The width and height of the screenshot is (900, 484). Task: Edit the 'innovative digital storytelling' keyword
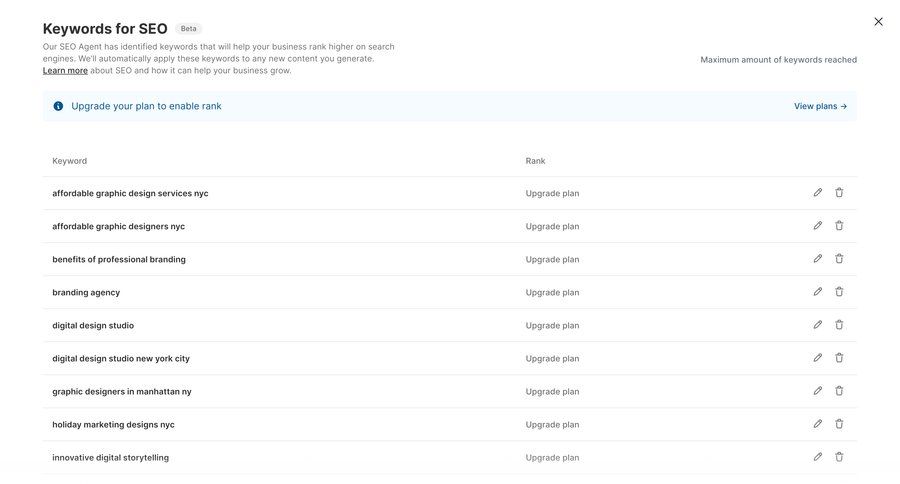(x=817, y=457)
